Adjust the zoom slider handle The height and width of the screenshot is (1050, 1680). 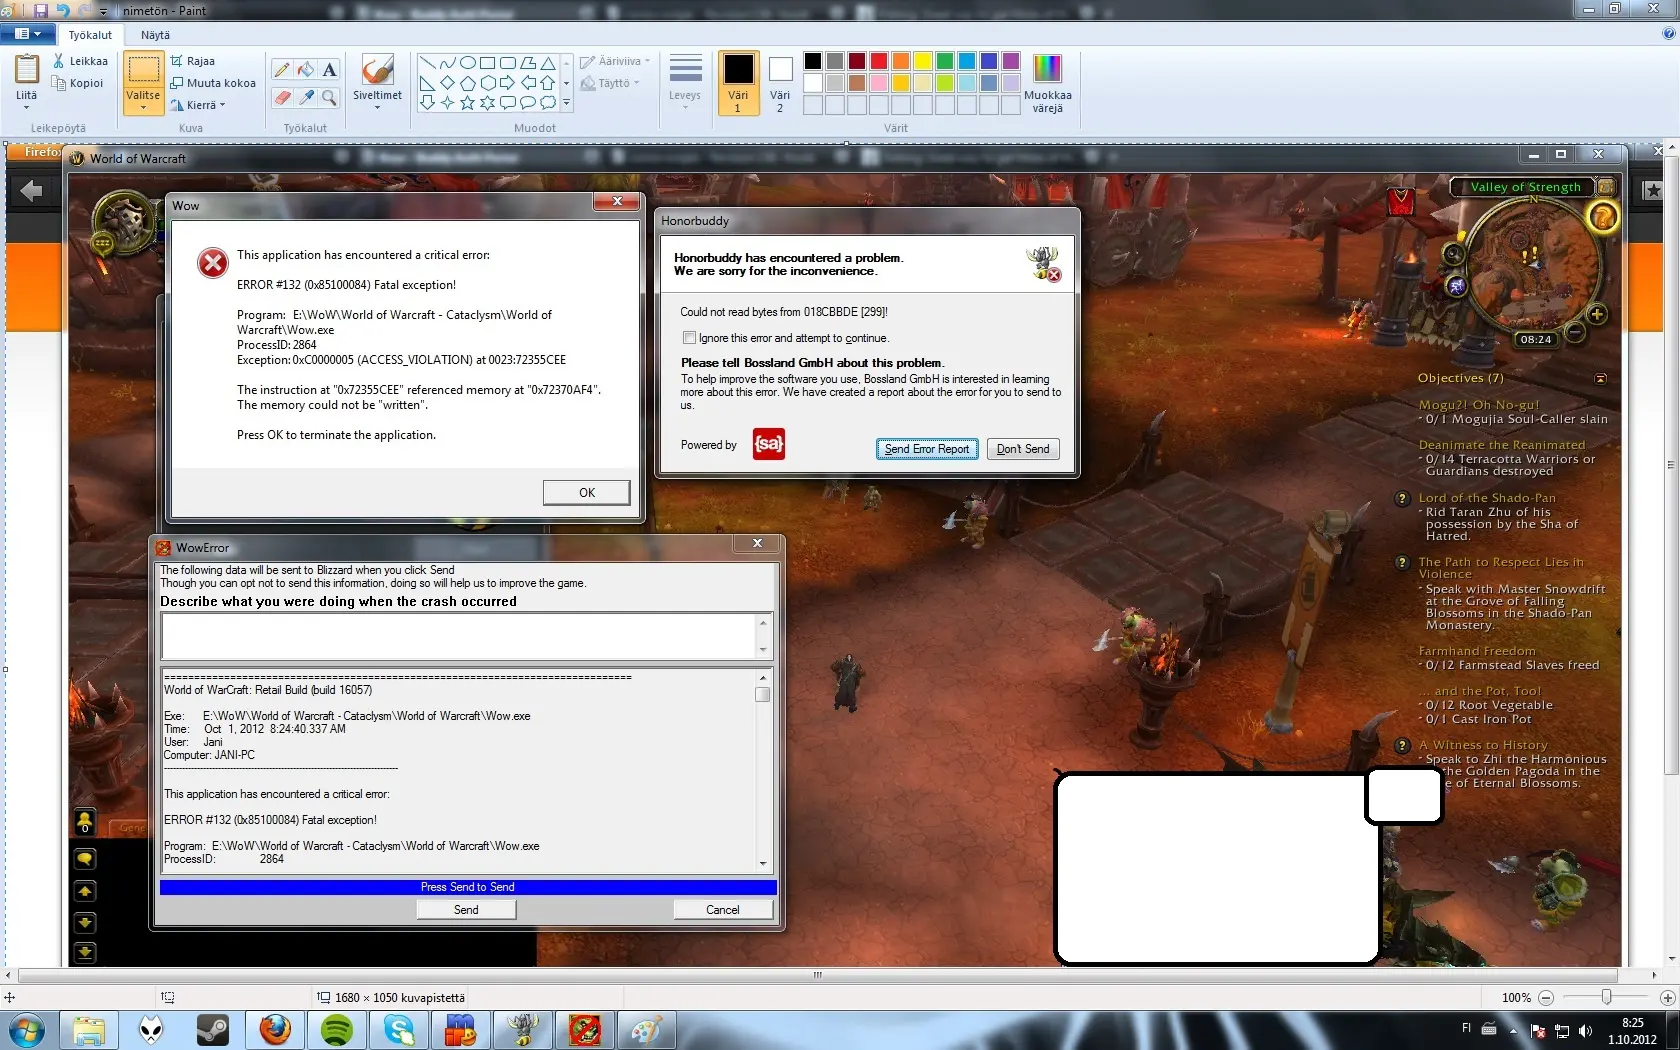(1606, 998)
